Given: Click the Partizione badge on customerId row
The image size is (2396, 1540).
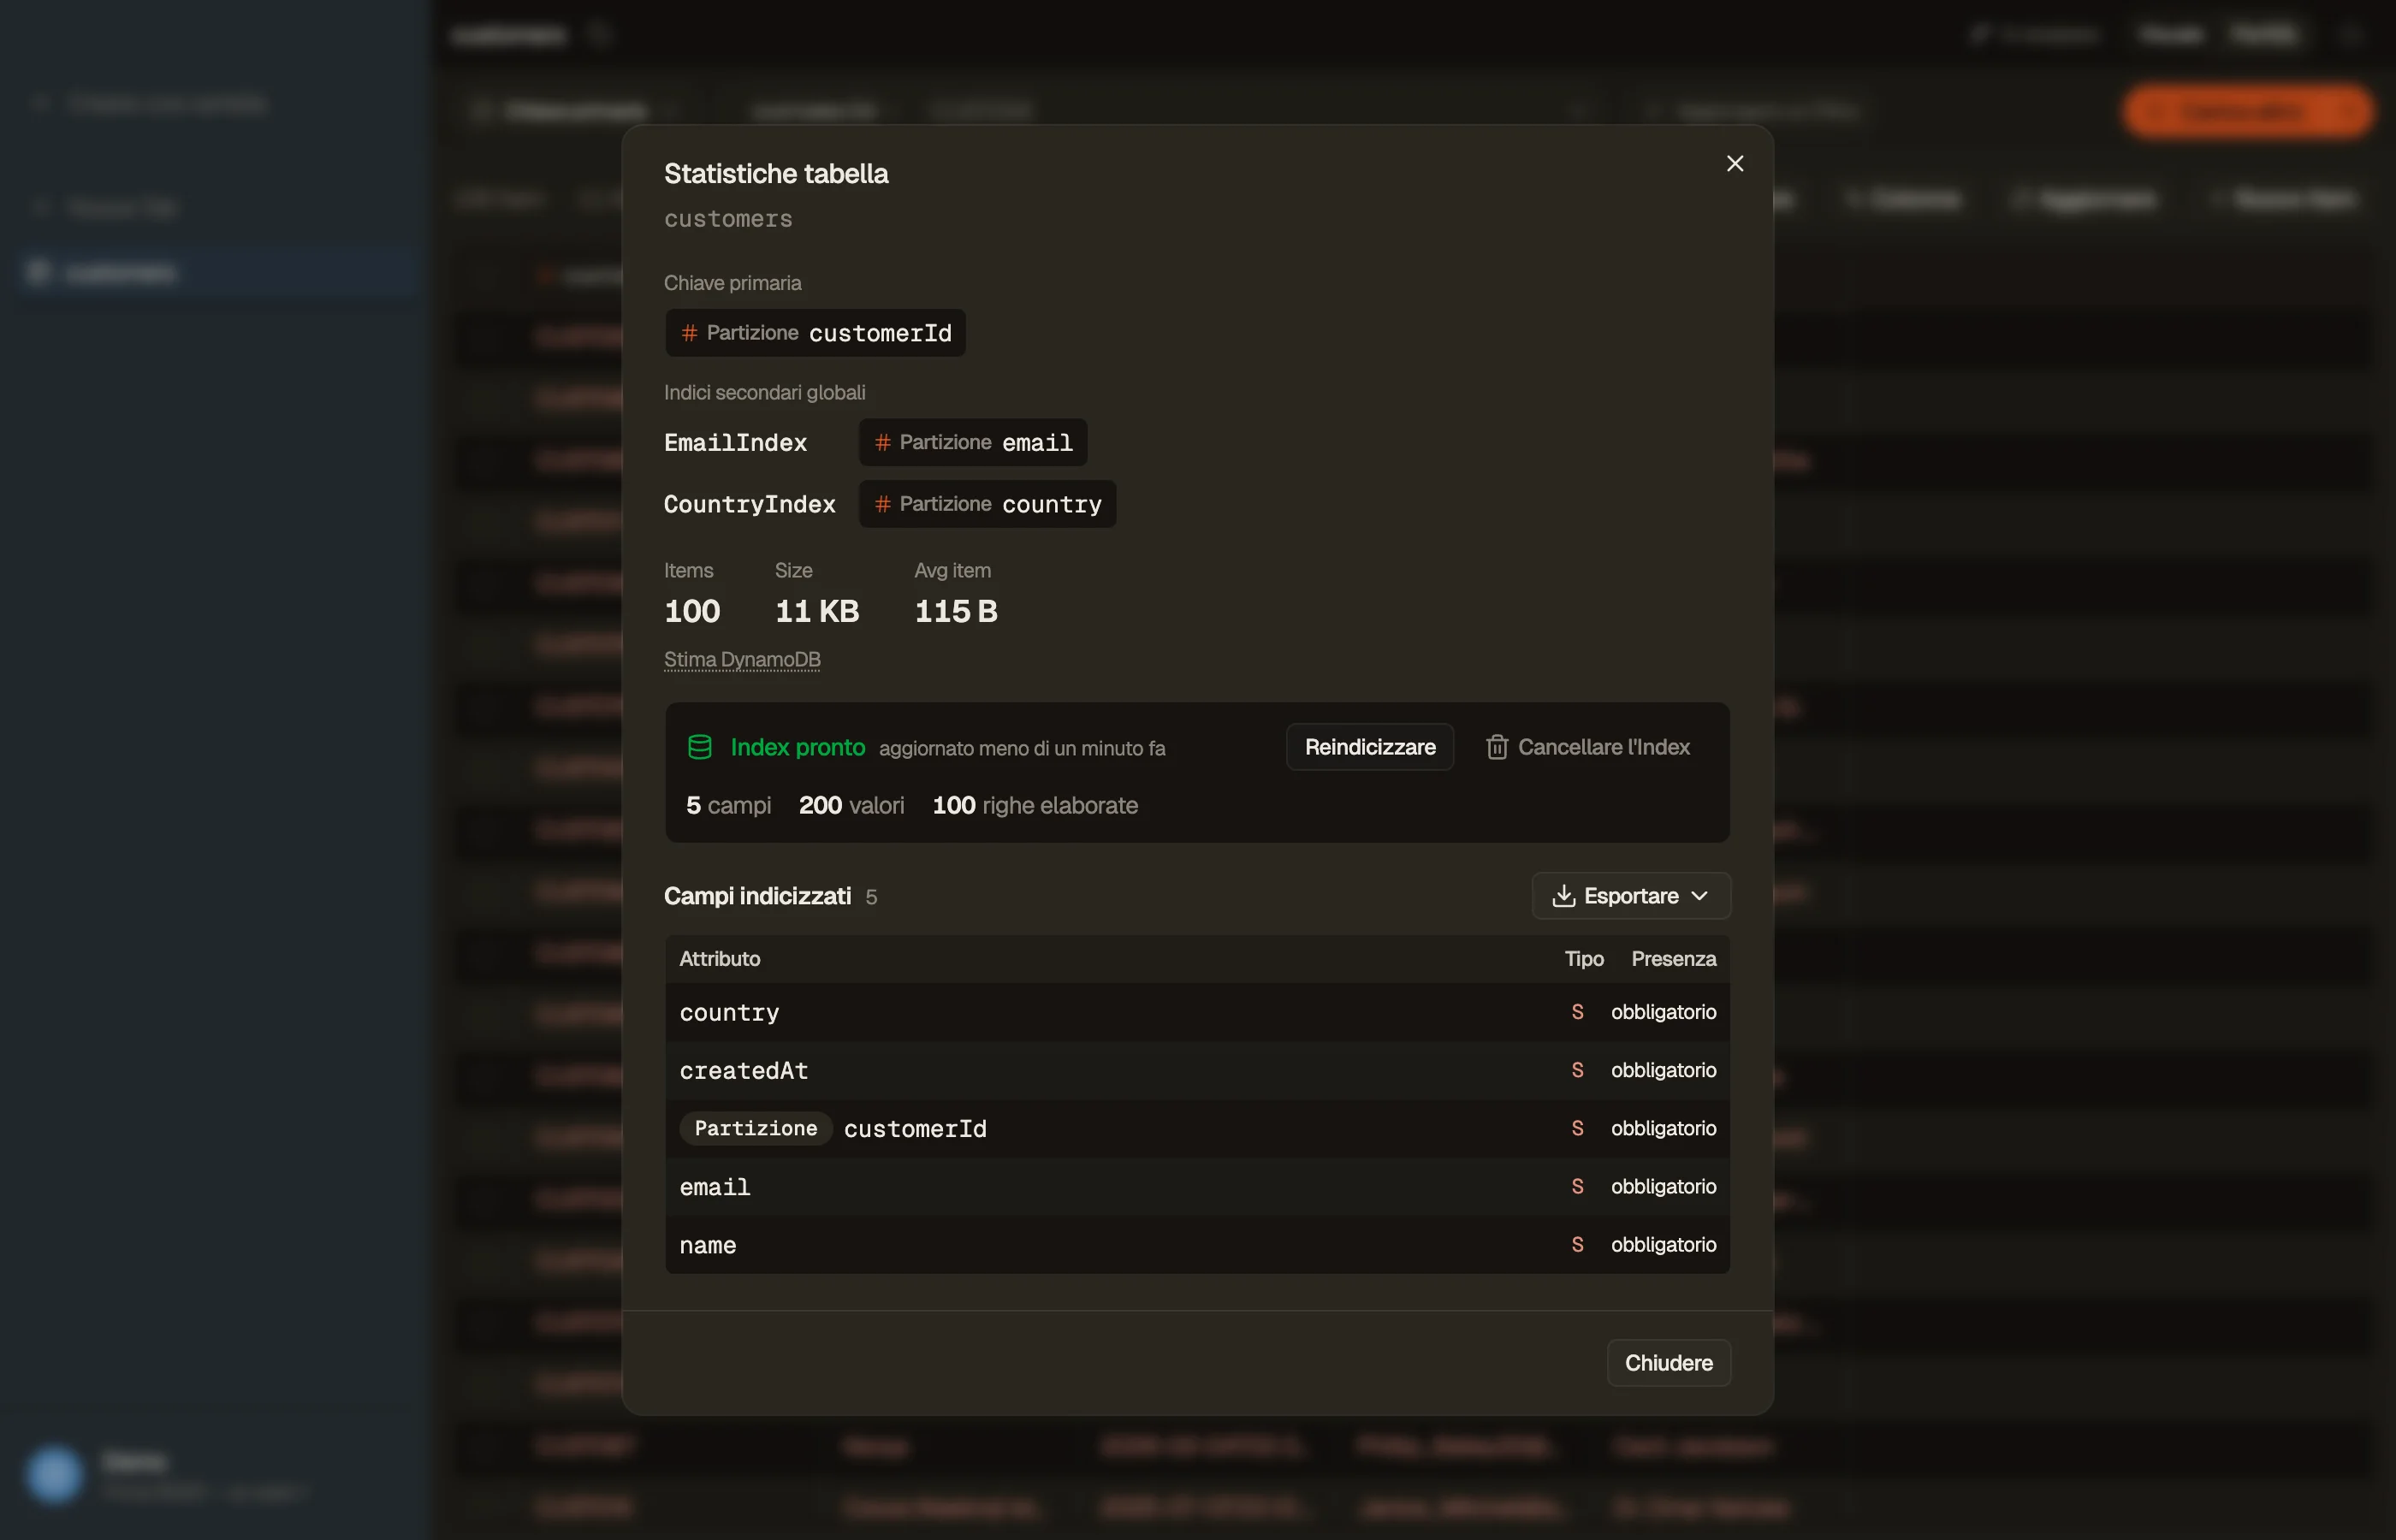Looking at the screenshot, I should pos(755,1129).
